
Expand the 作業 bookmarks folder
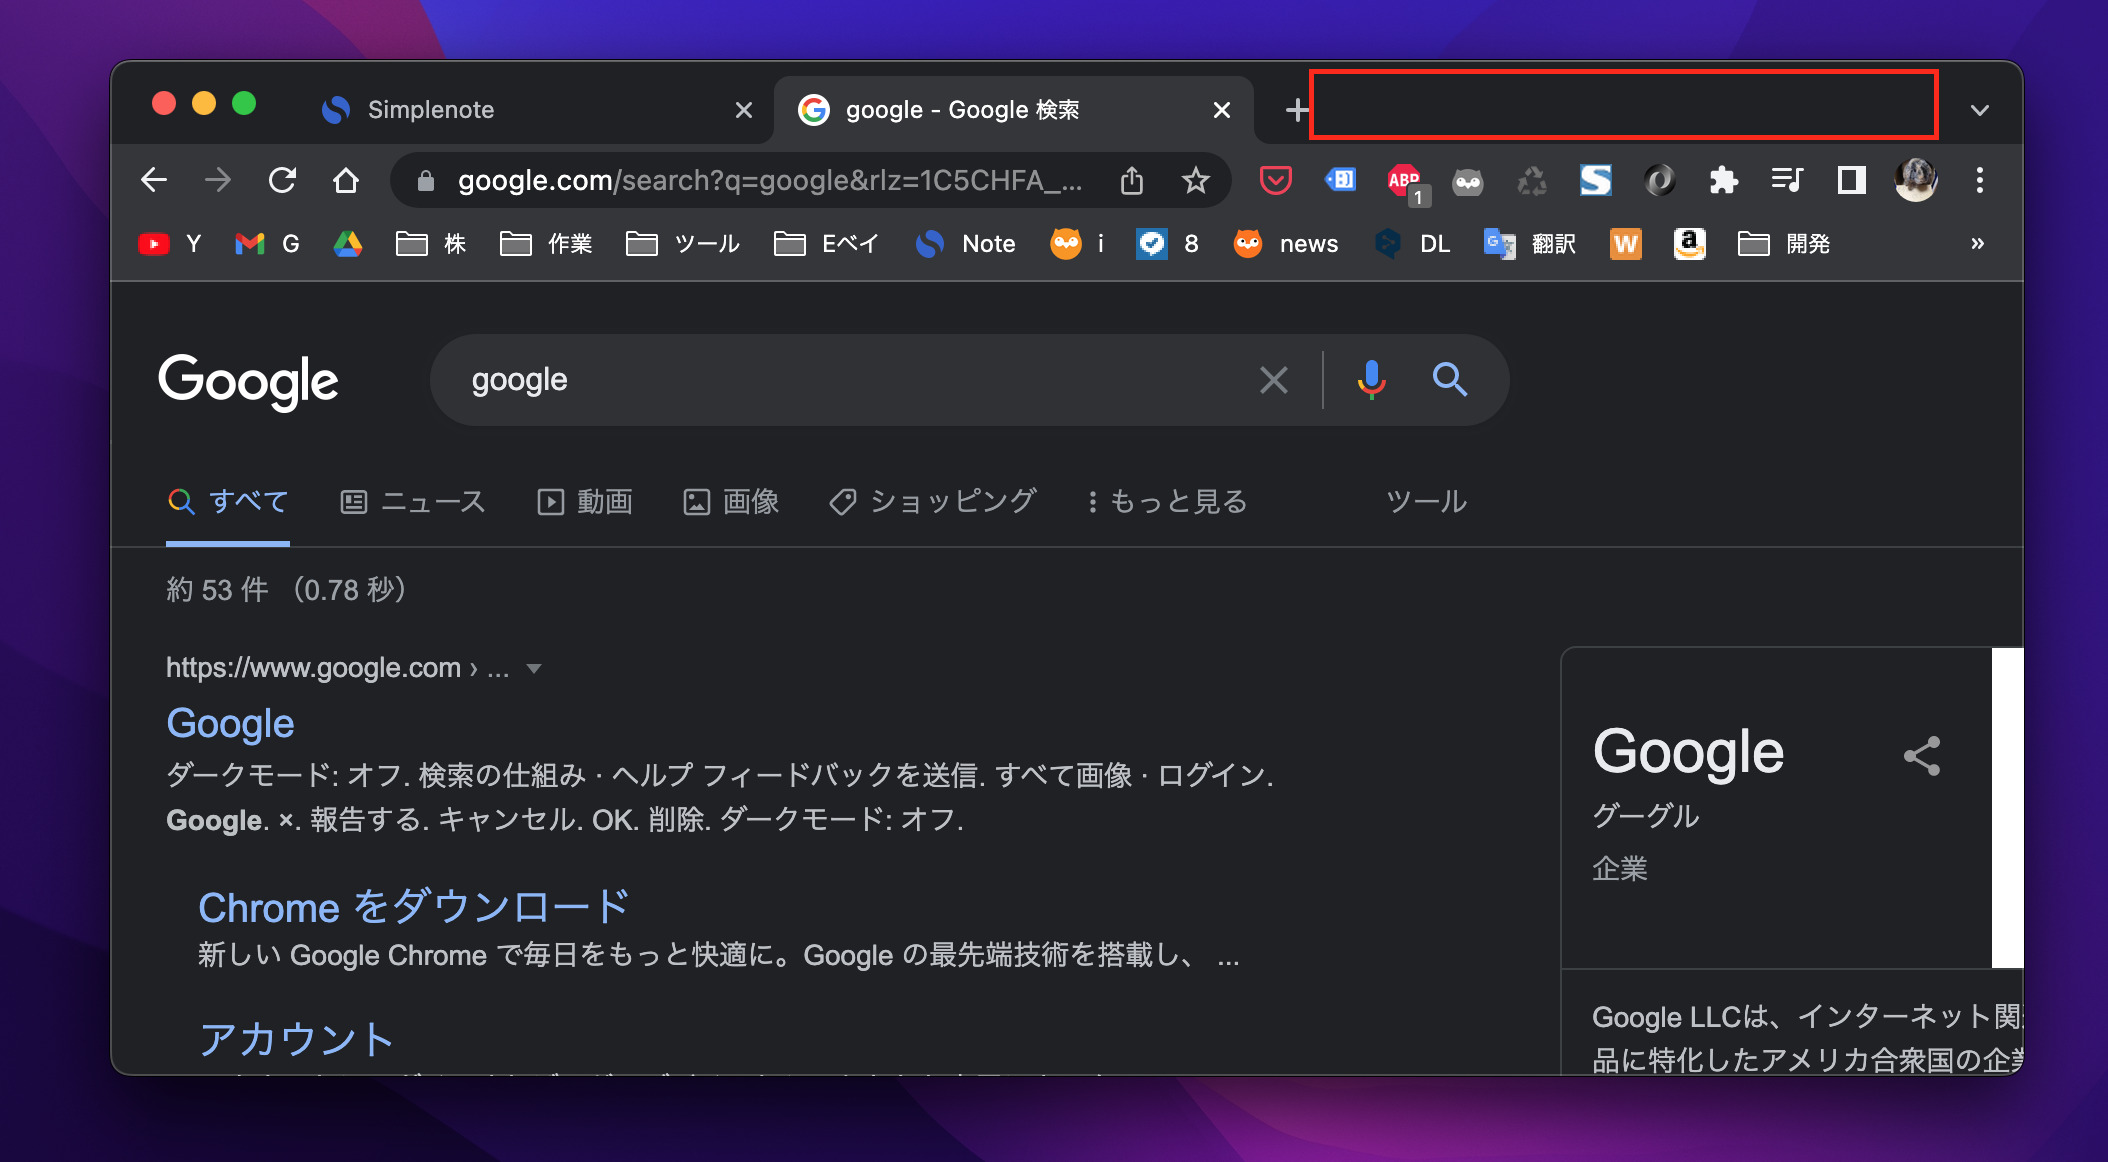[546, 244]
